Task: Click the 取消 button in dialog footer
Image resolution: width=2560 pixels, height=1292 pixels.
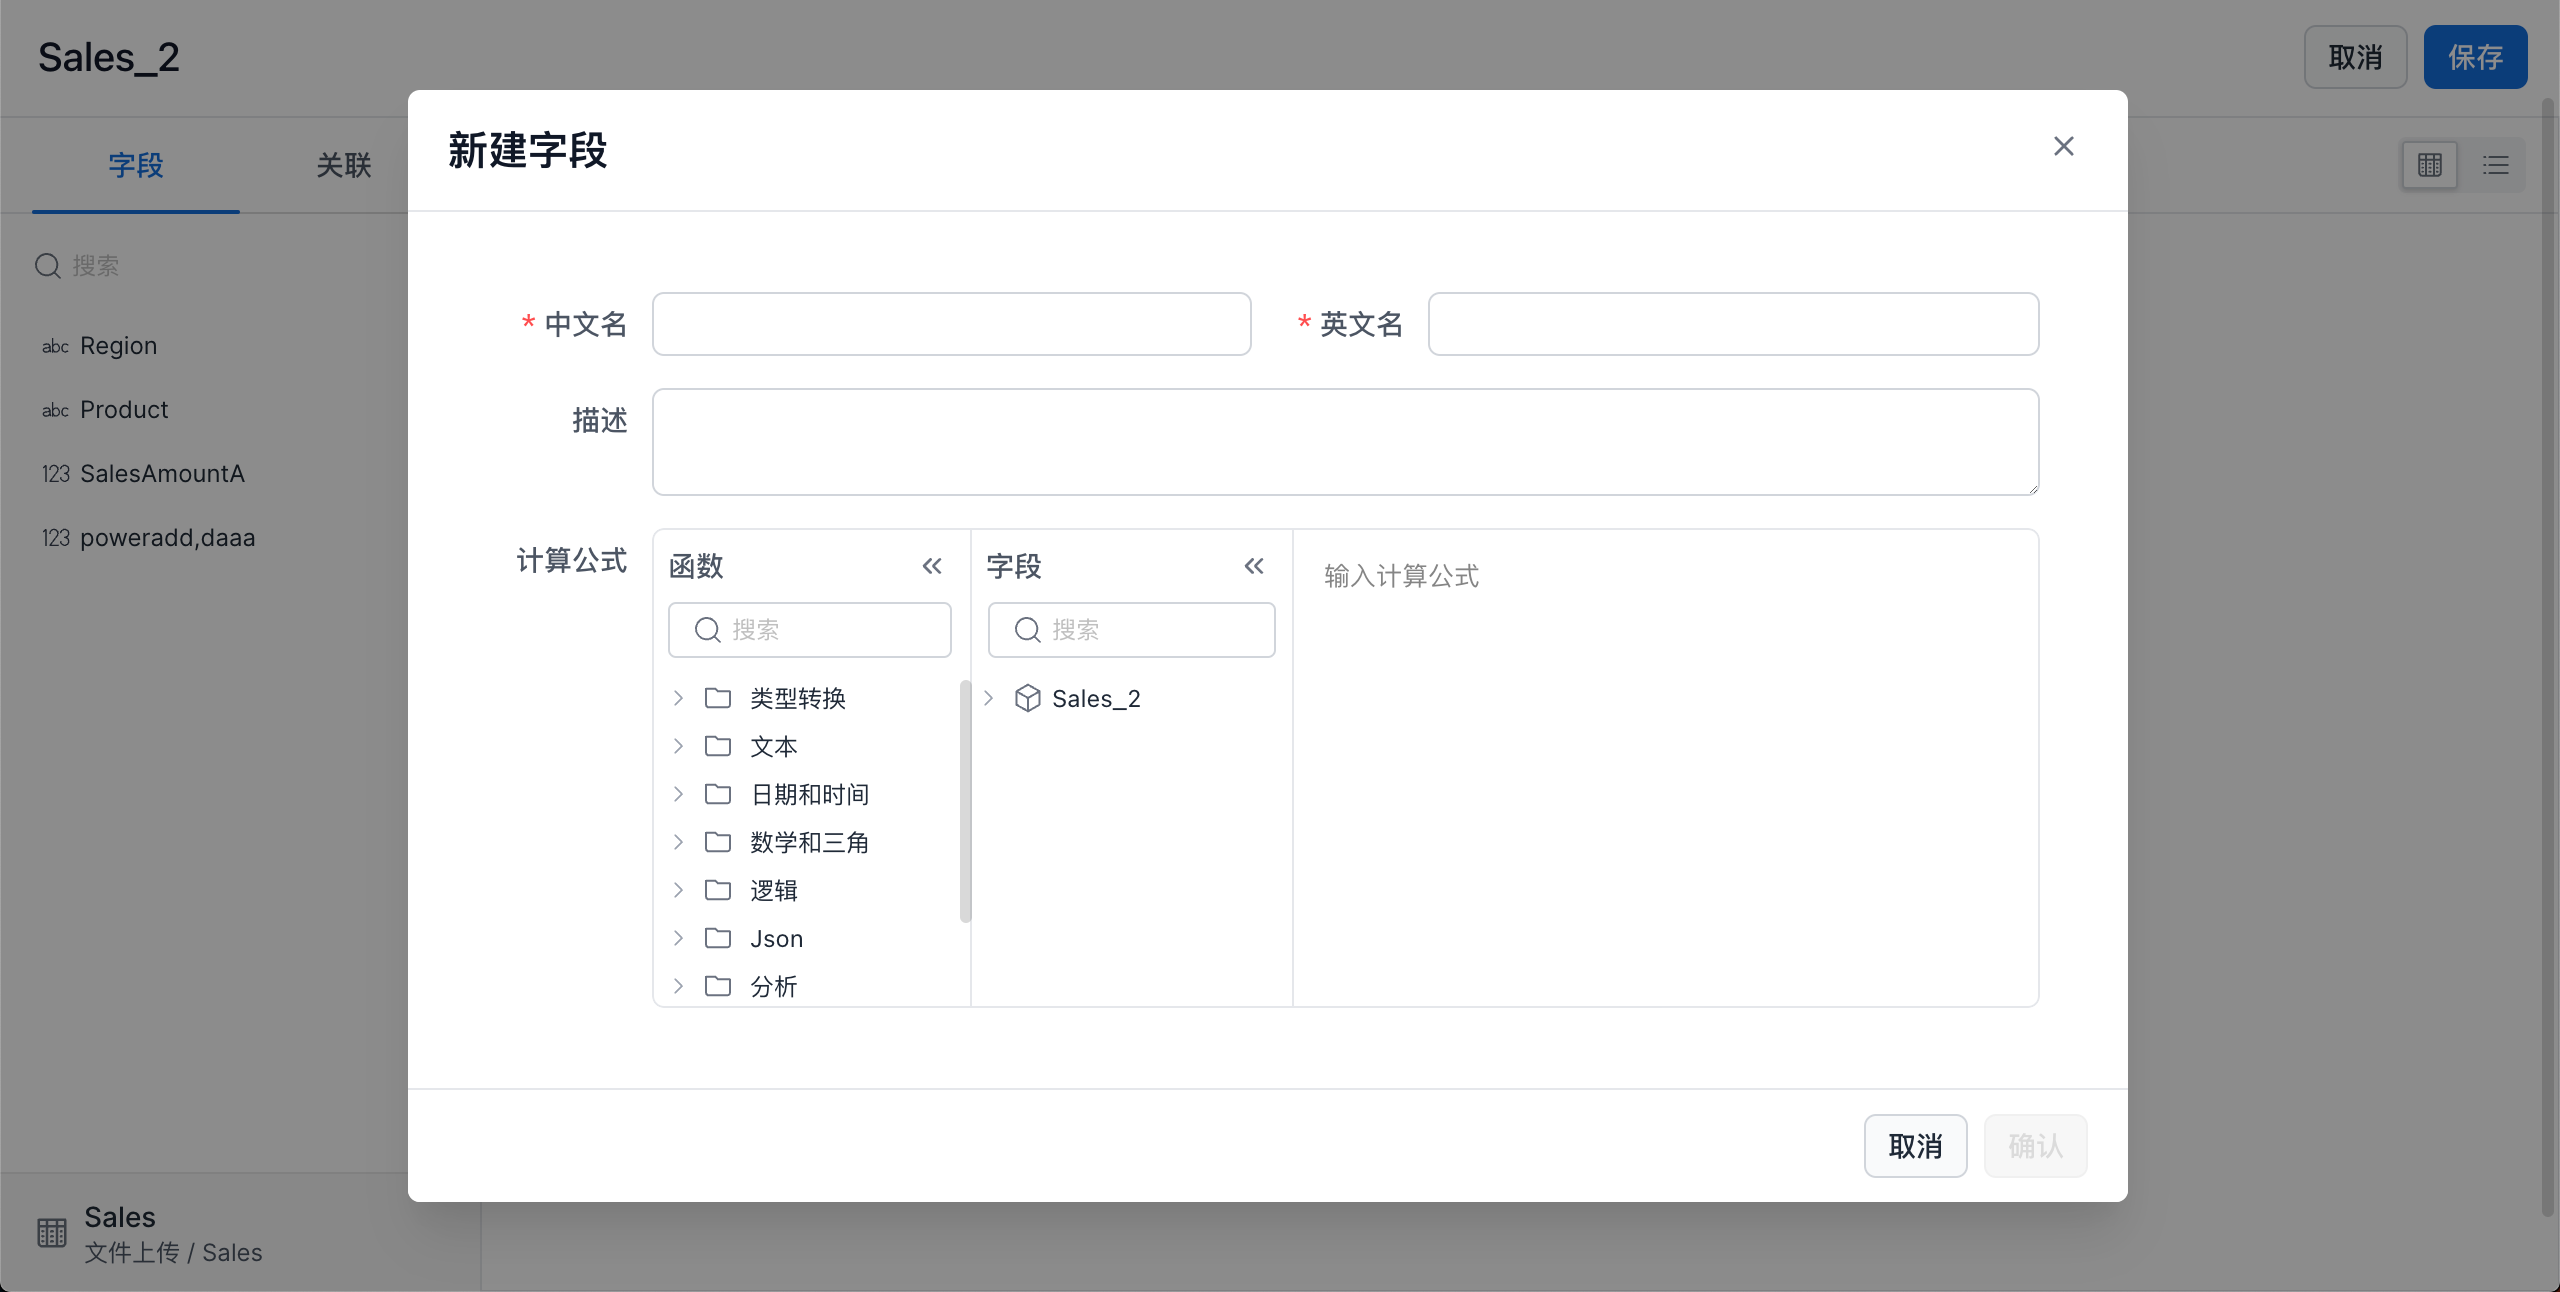Action: click(x=1915, y=1146)
